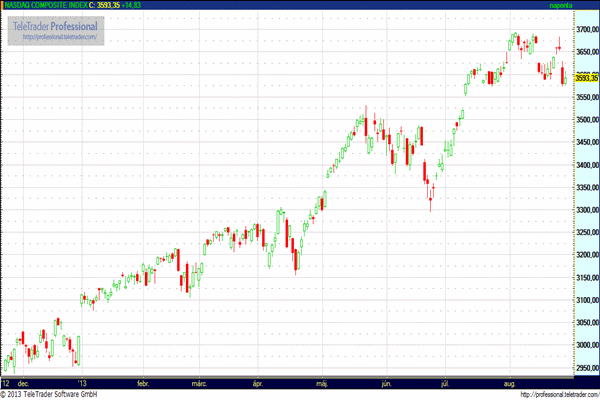This screenshot has height=400, width=600.
Task: Select the "márc." label on the time axis
Action: pyautogui.click(x=200, y=382)
